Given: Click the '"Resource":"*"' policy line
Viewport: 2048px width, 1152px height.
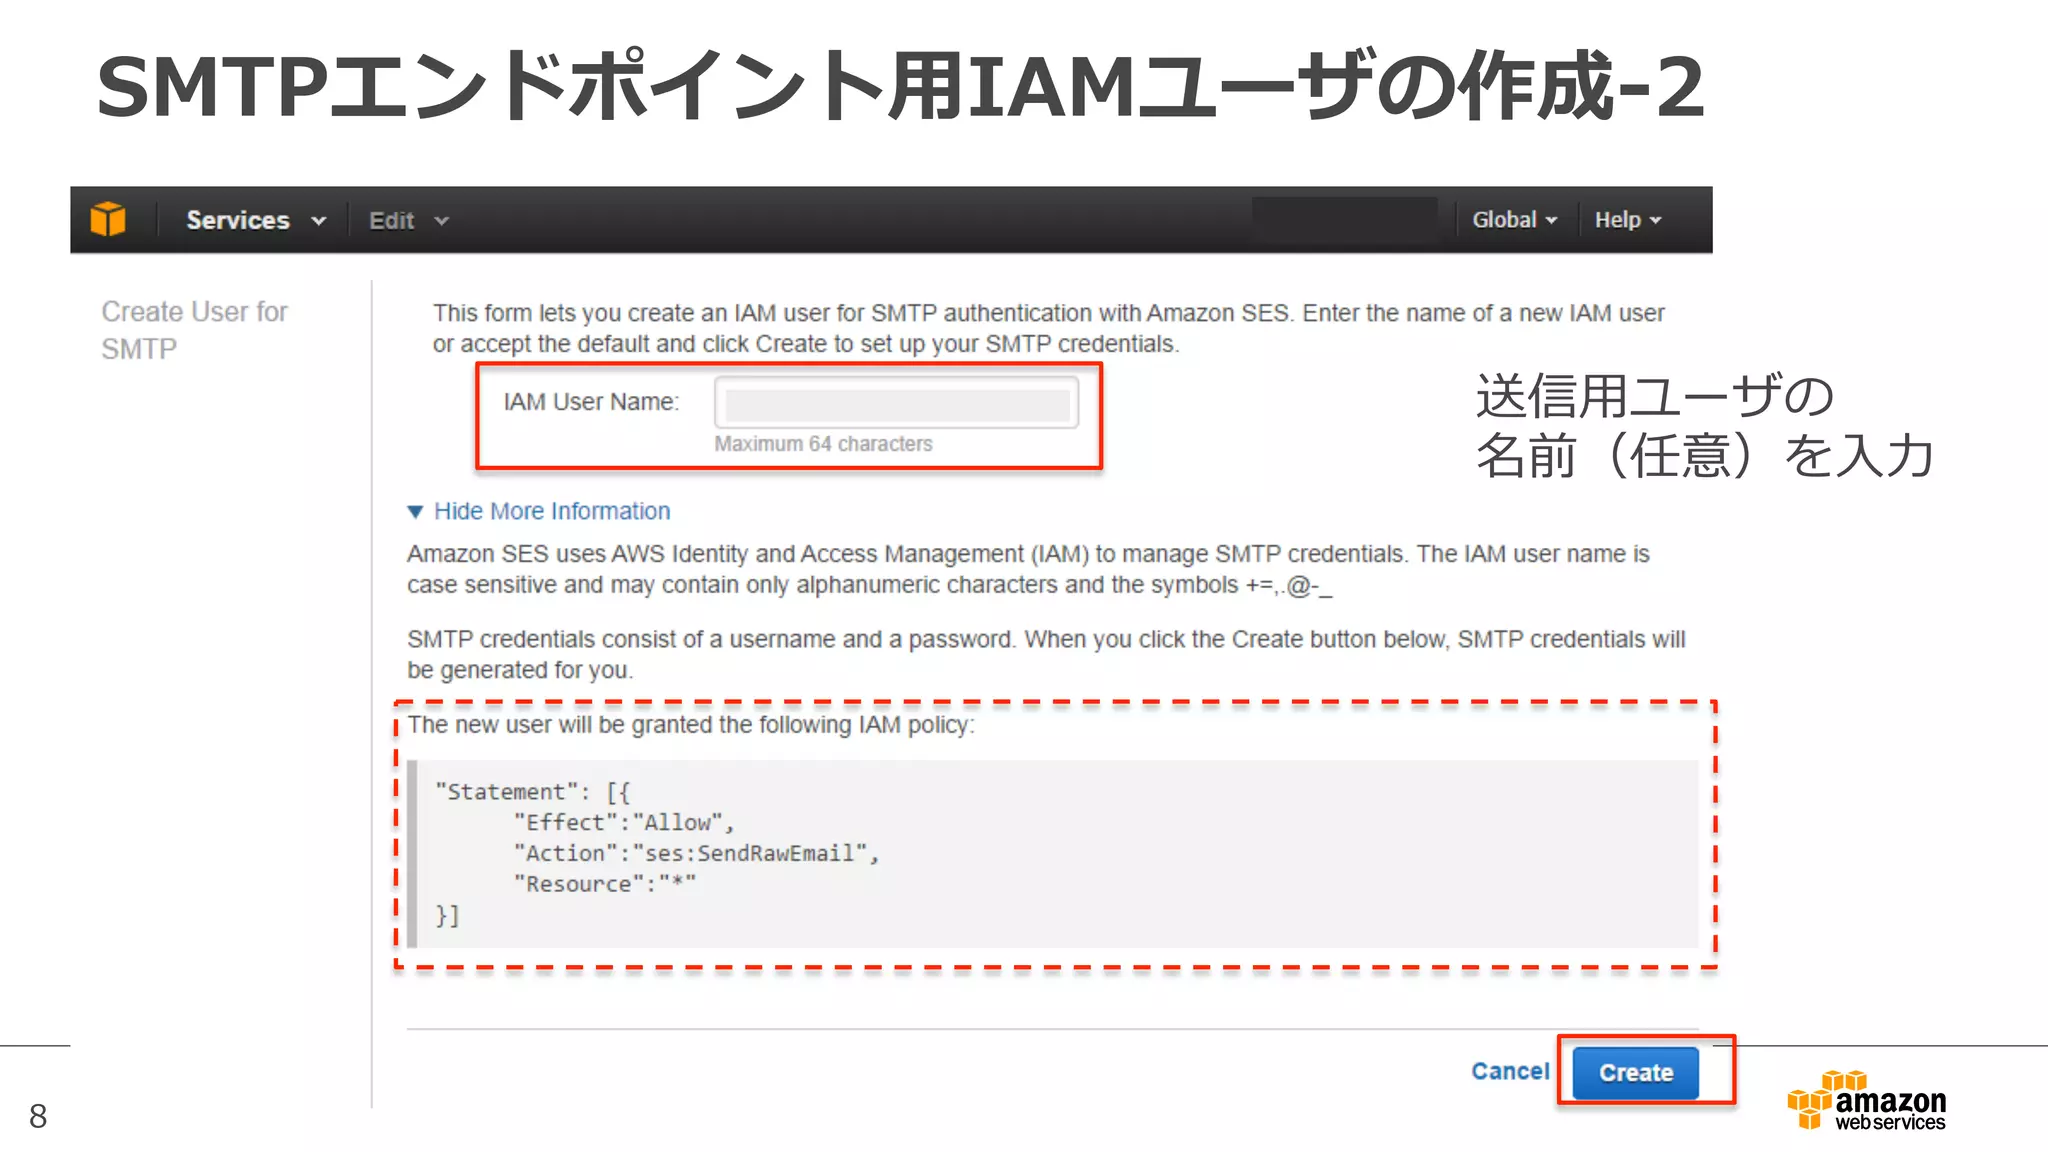Looking at the screenshot, I should pos(604,884).
